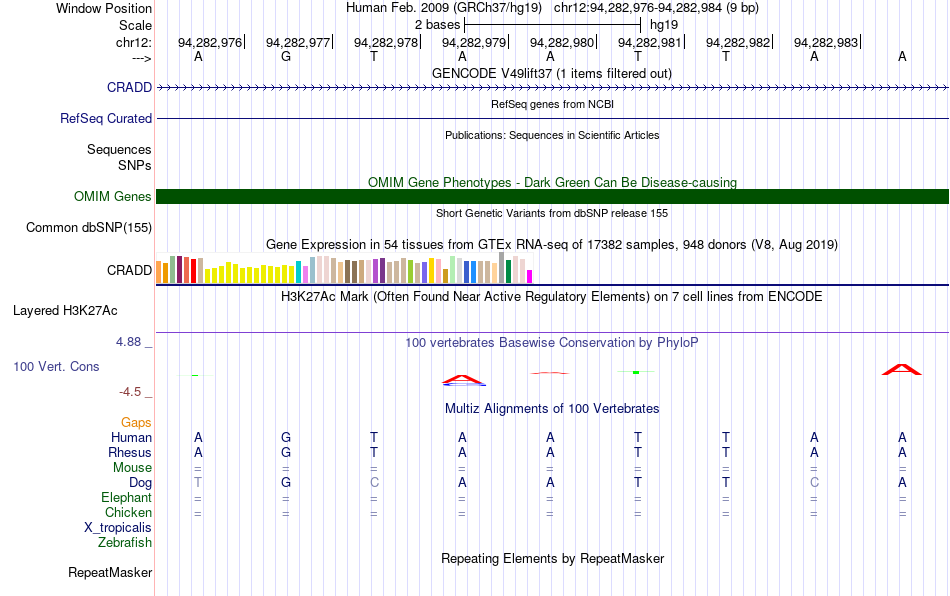Click the Gaps row label
This screenshot has height=596, width=950.
(x=136, y=422)
